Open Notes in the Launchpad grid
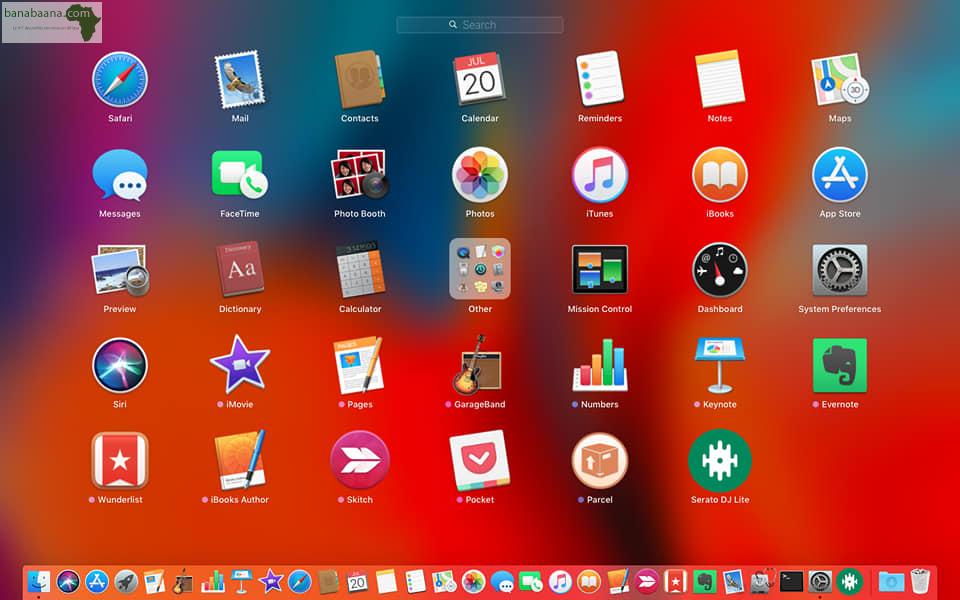Screen dimensions: 960x600 (719, 80)
